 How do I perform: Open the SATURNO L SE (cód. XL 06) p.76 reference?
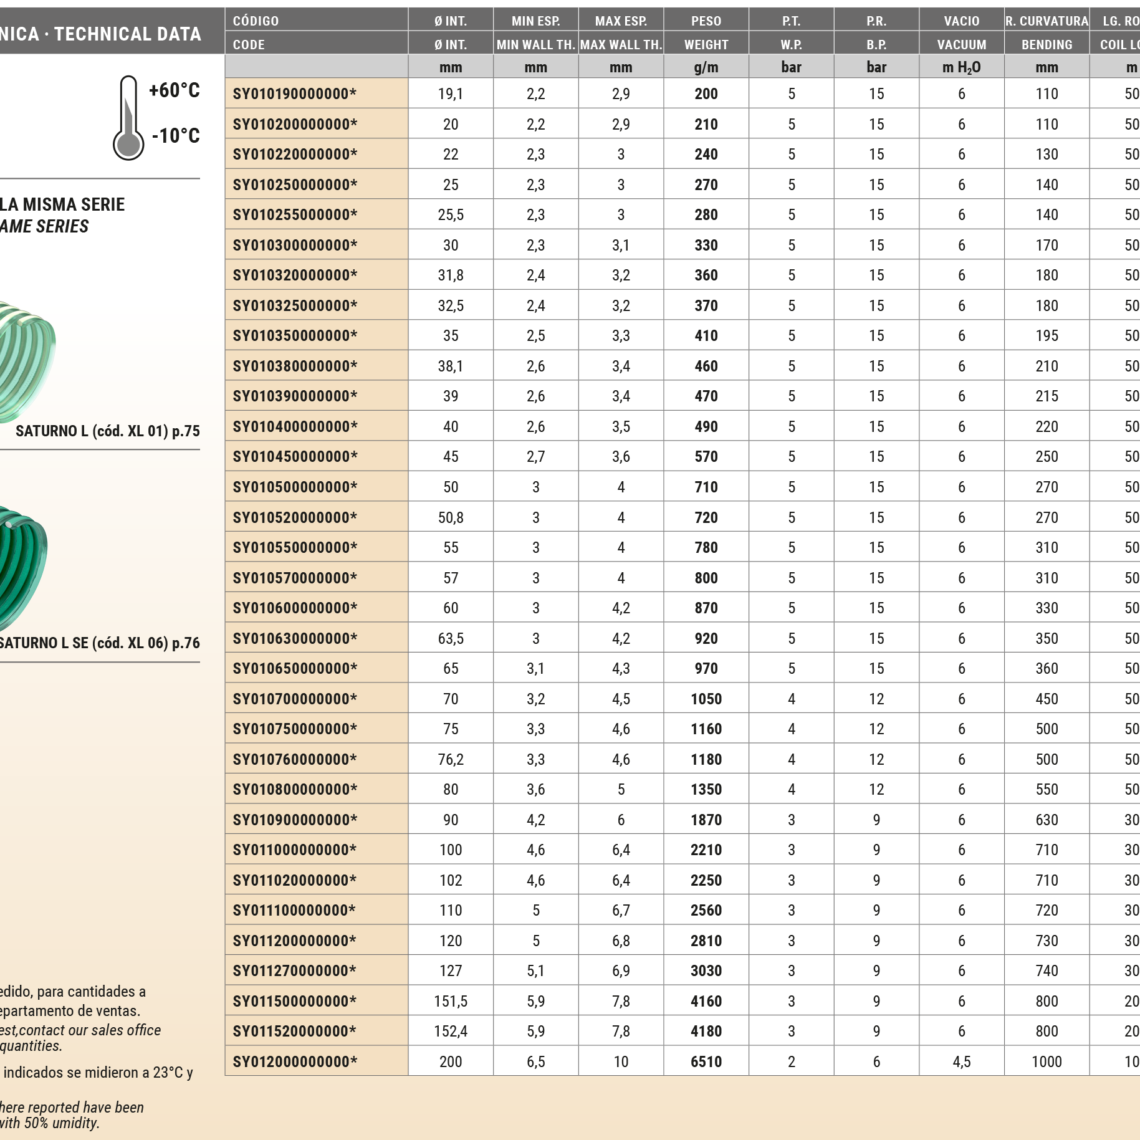(99, 643)
